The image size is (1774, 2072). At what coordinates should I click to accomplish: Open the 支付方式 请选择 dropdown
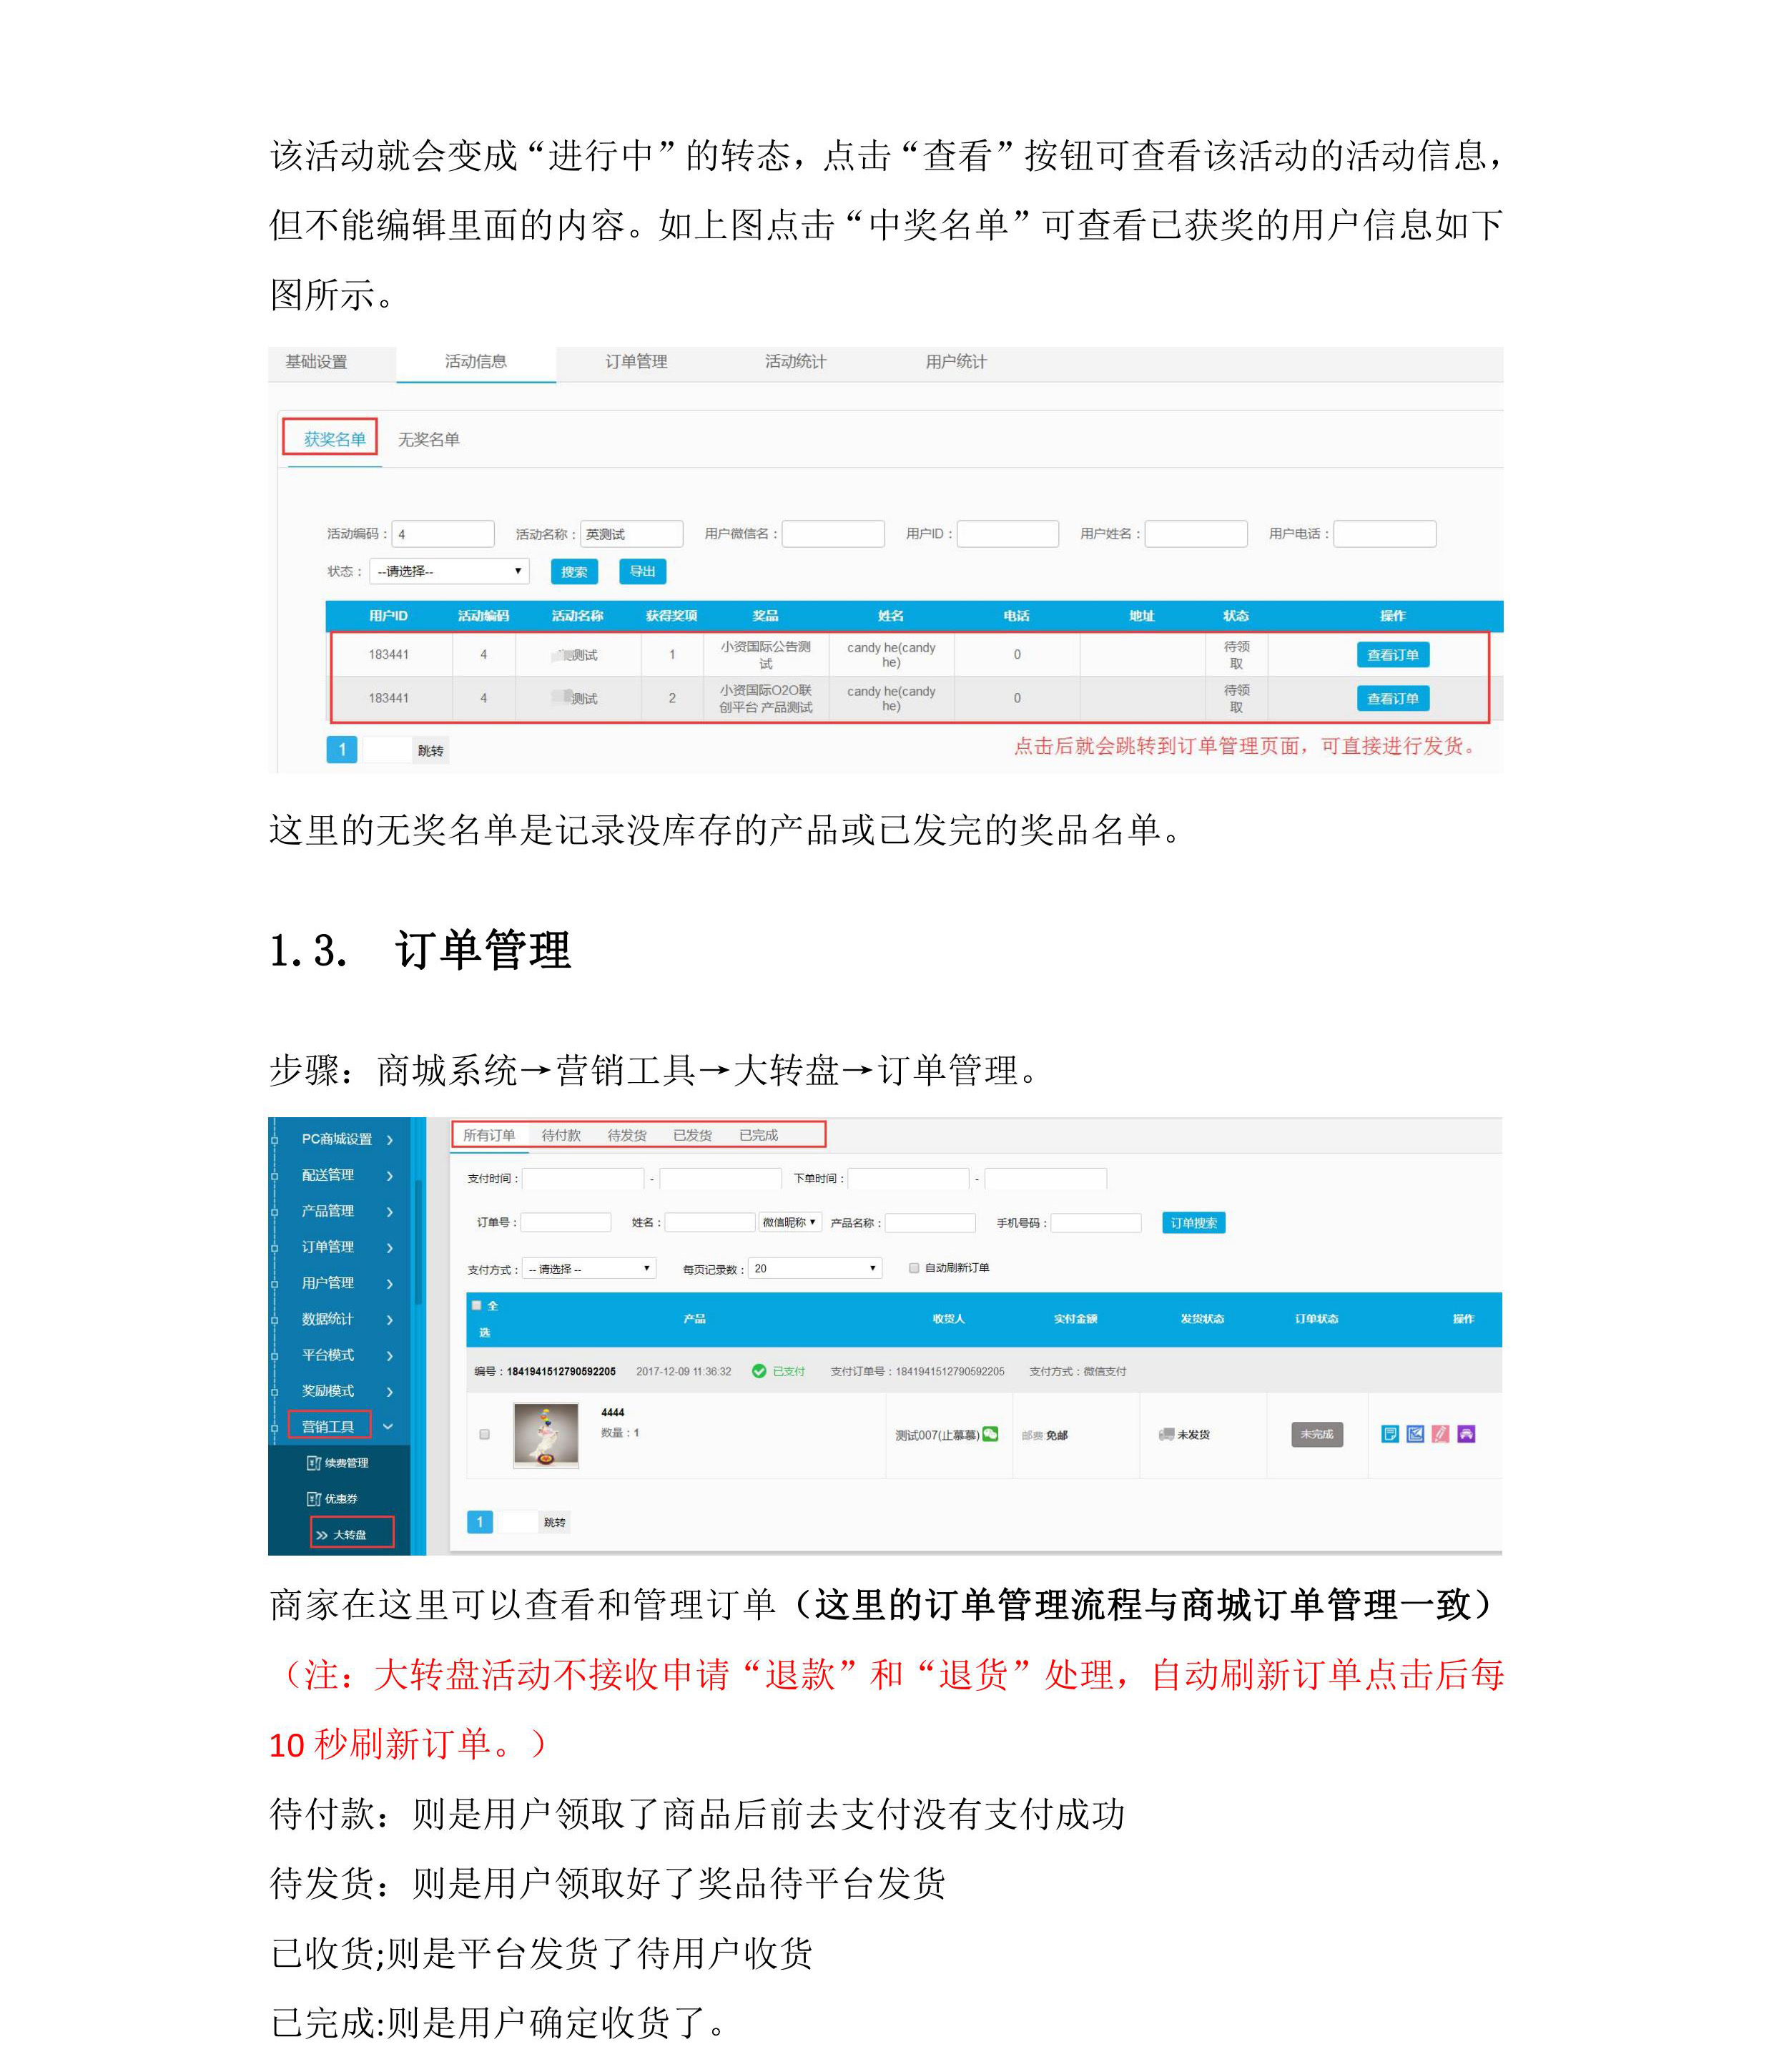click(589, 1268)
